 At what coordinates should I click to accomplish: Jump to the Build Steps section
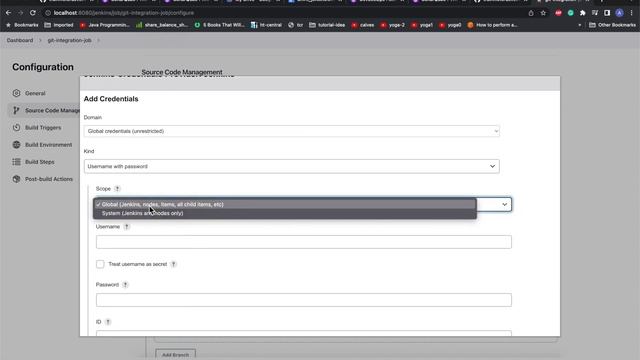[40, 162]
